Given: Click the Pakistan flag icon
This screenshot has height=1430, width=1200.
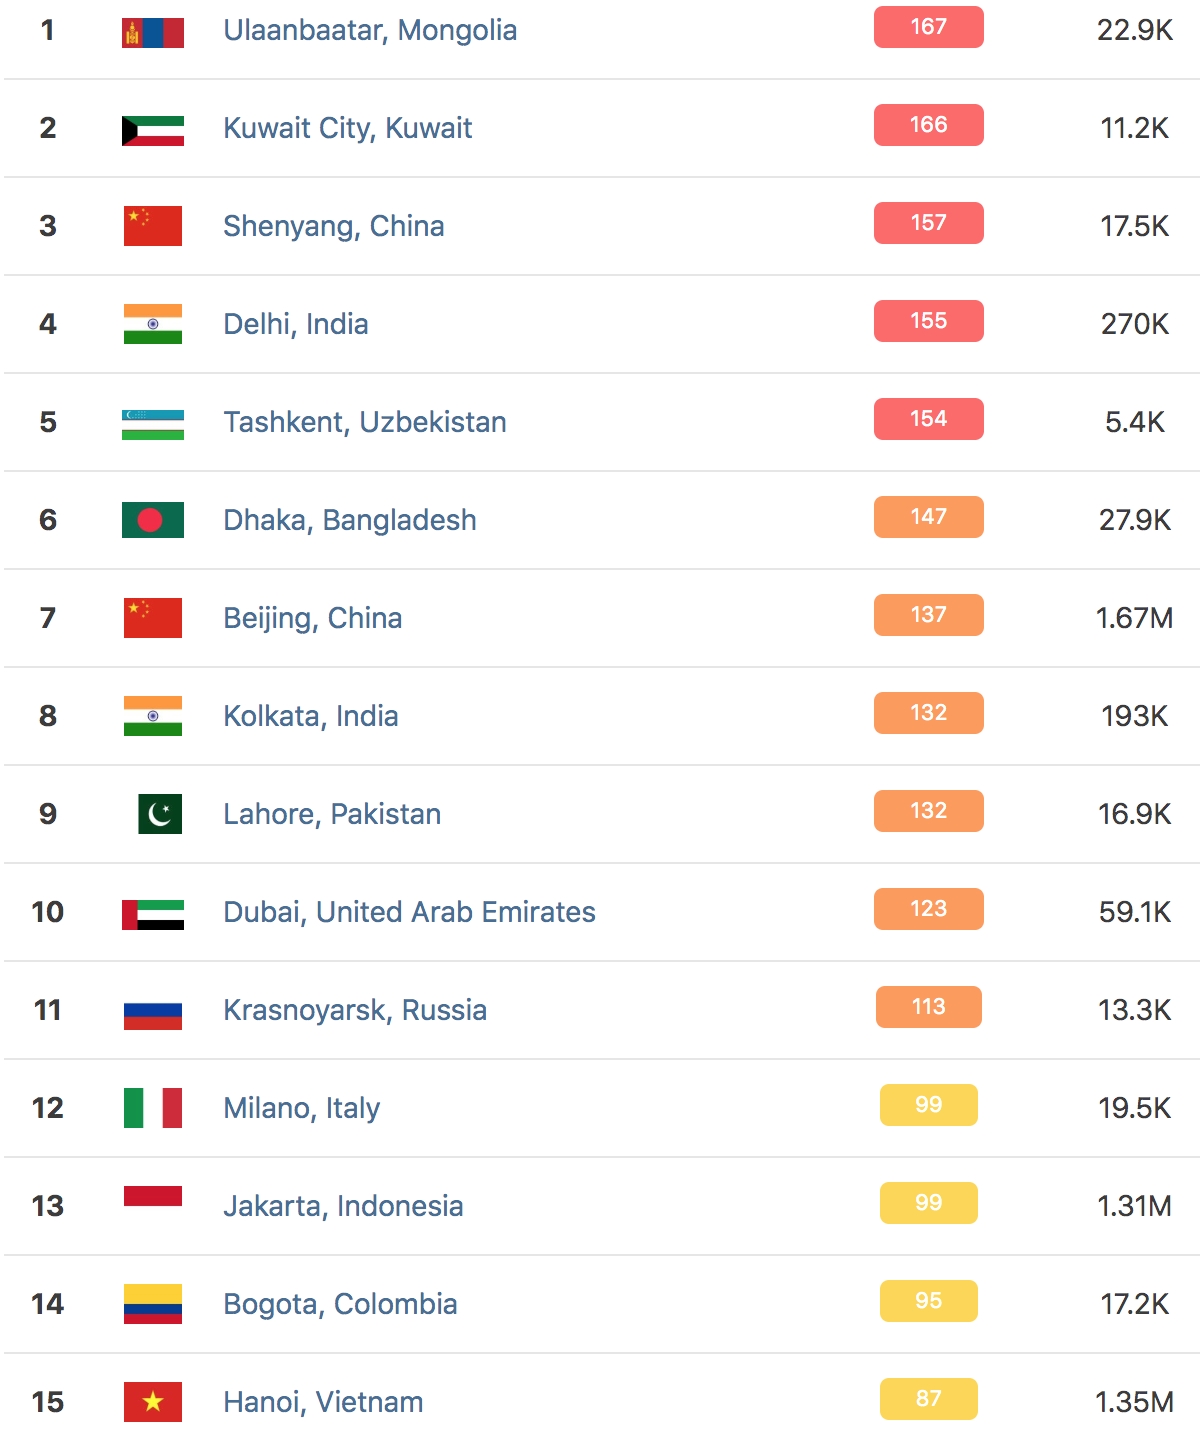Looking at the screenshot, I should pos(160,814).
